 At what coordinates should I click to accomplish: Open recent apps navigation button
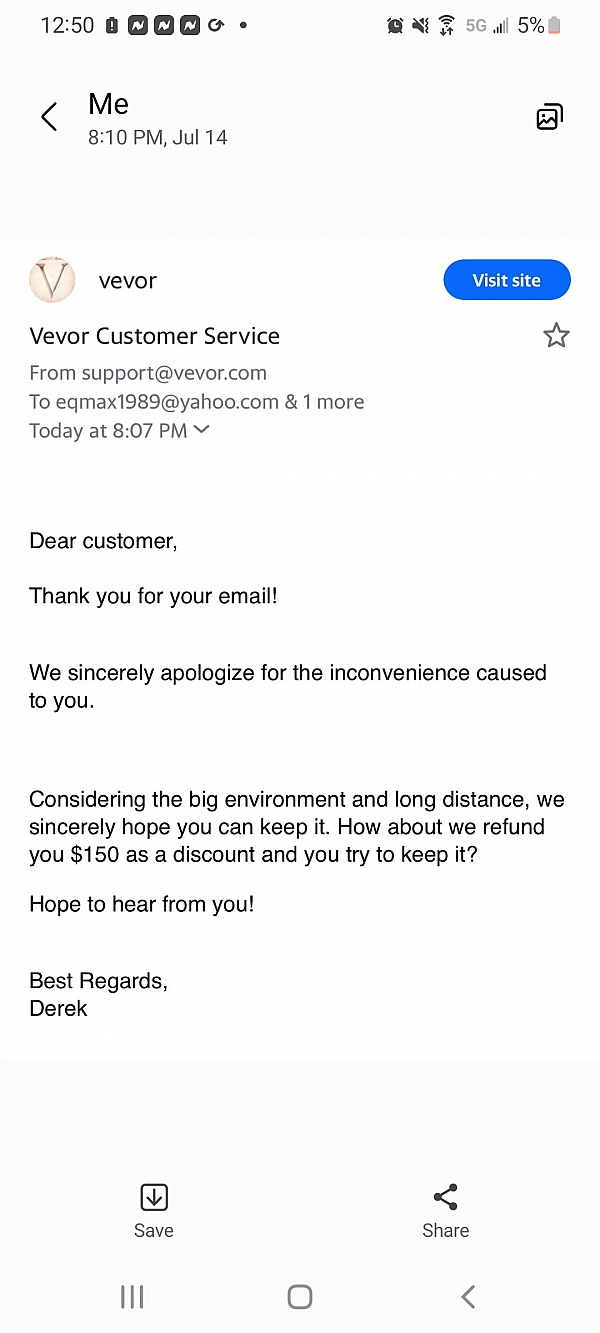coord(132,1297)
